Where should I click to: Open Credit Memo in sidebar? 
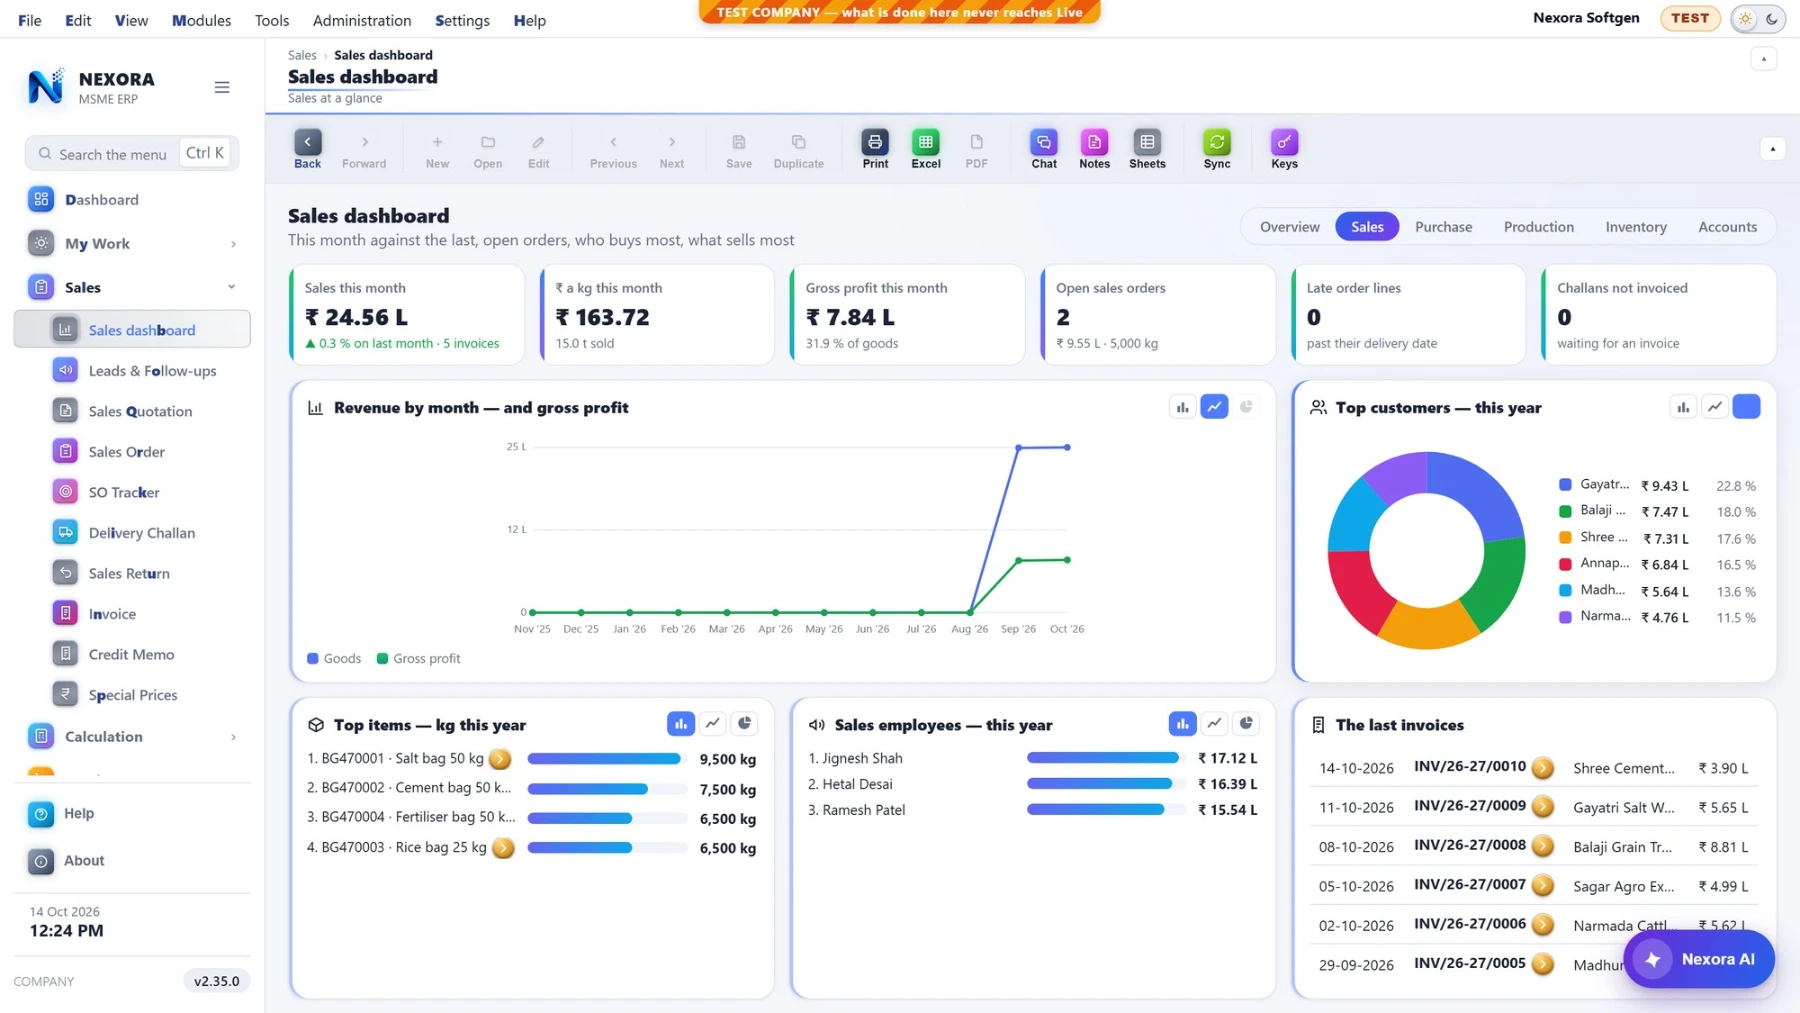[132, 654]
